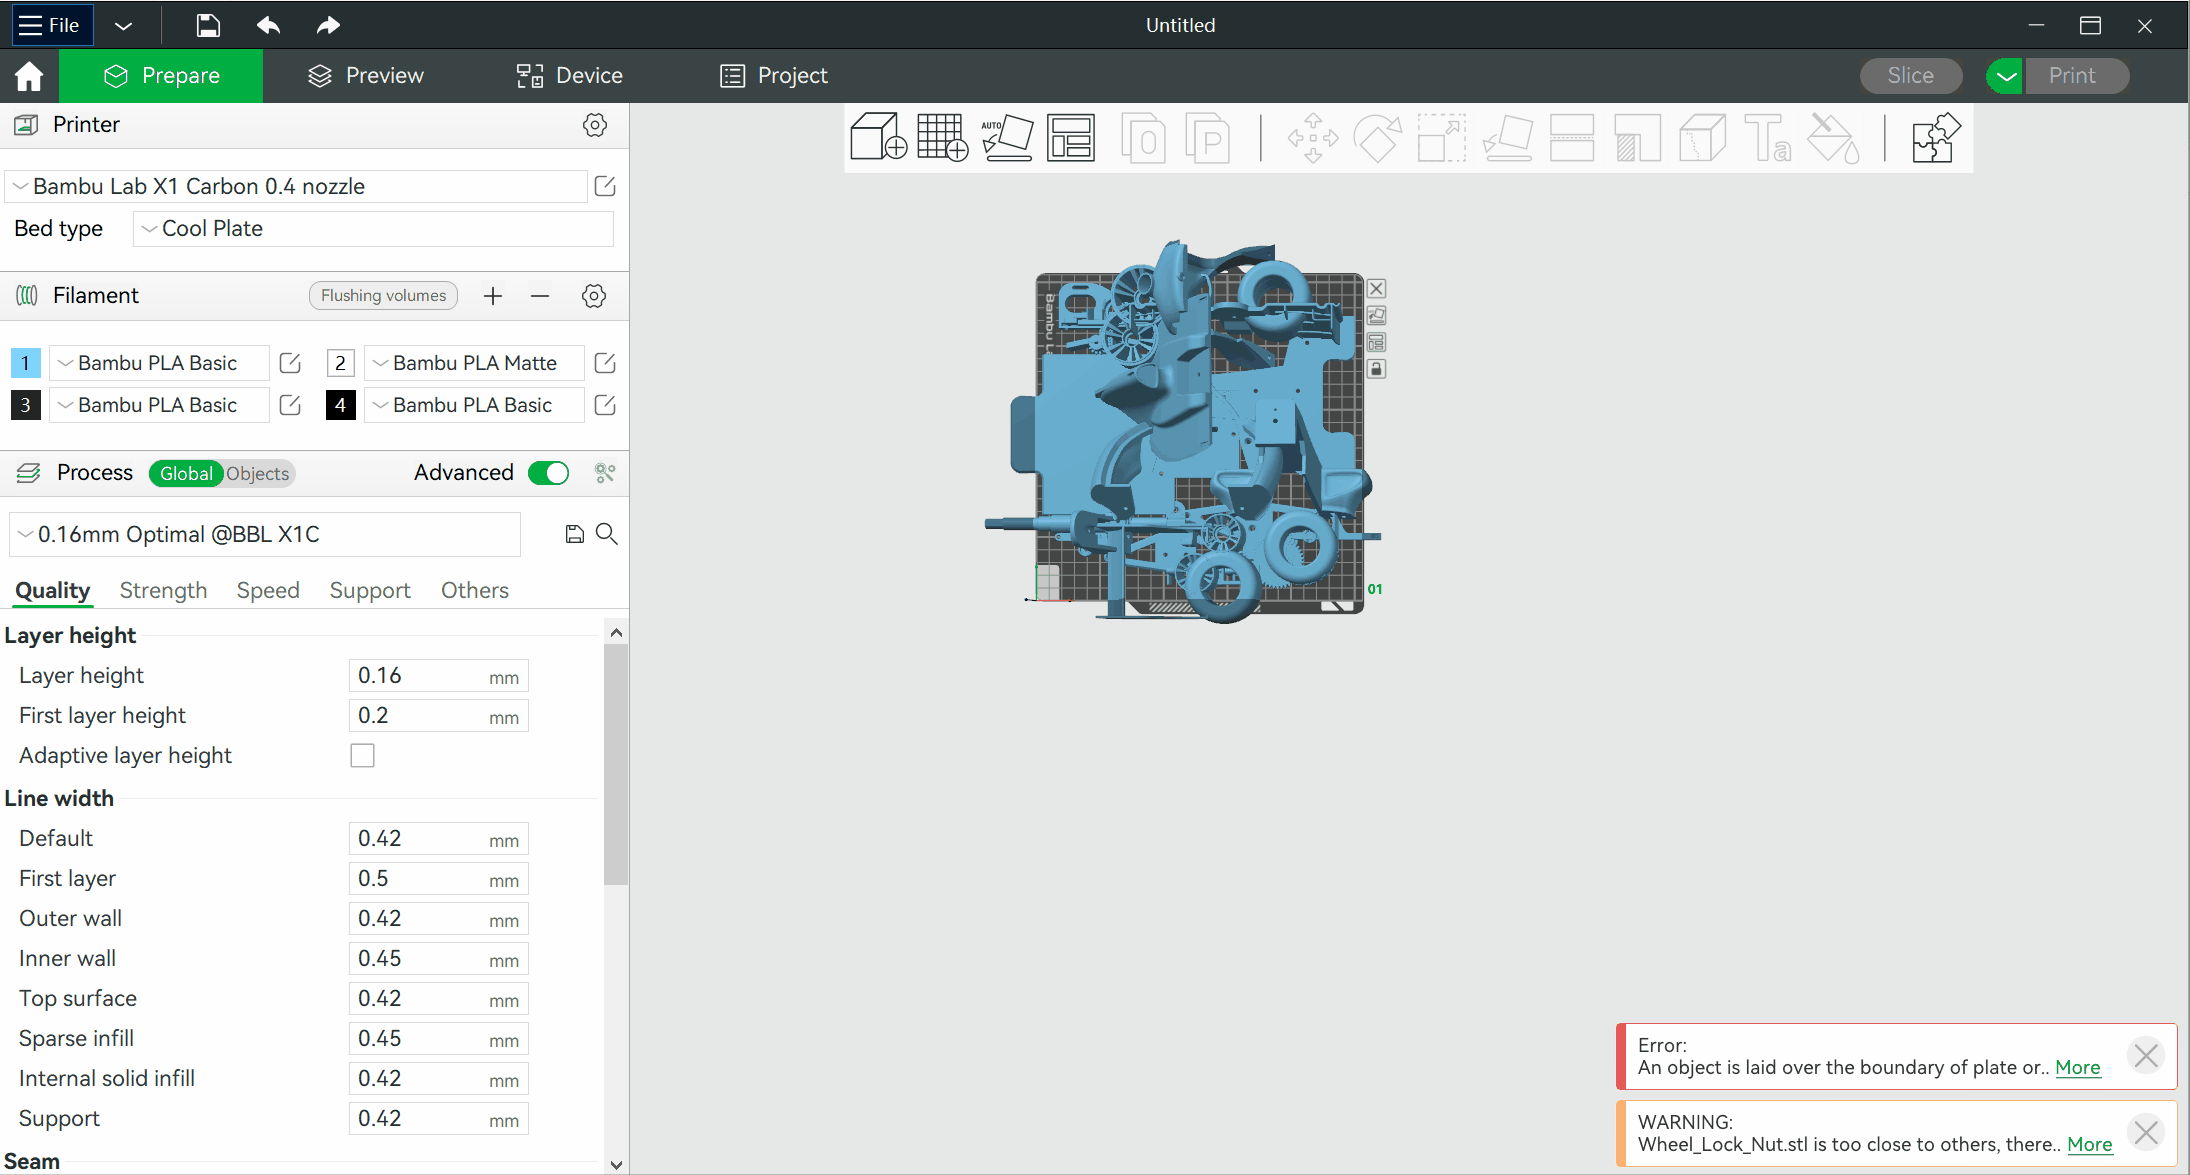Open filament 2 Bambu PLA Matte dropdown

474,363
